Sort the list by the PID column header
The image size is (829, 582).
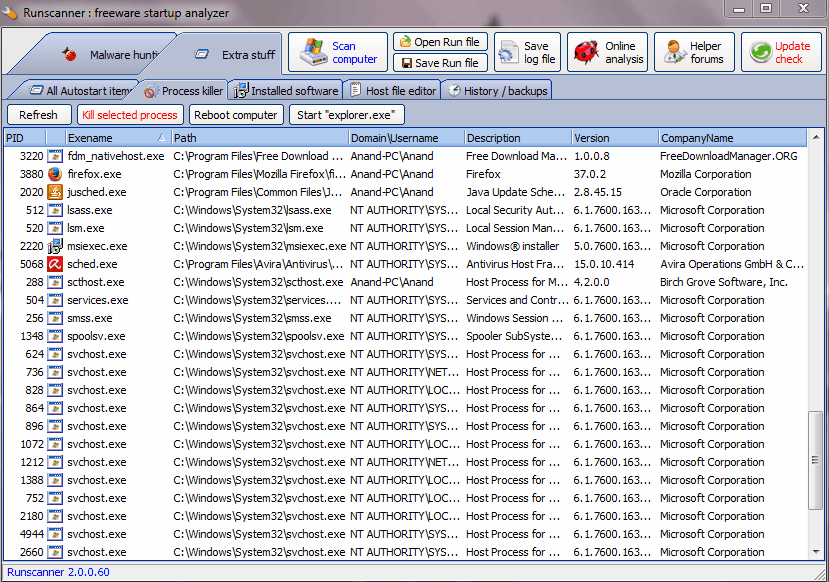(x=25, y=138)
